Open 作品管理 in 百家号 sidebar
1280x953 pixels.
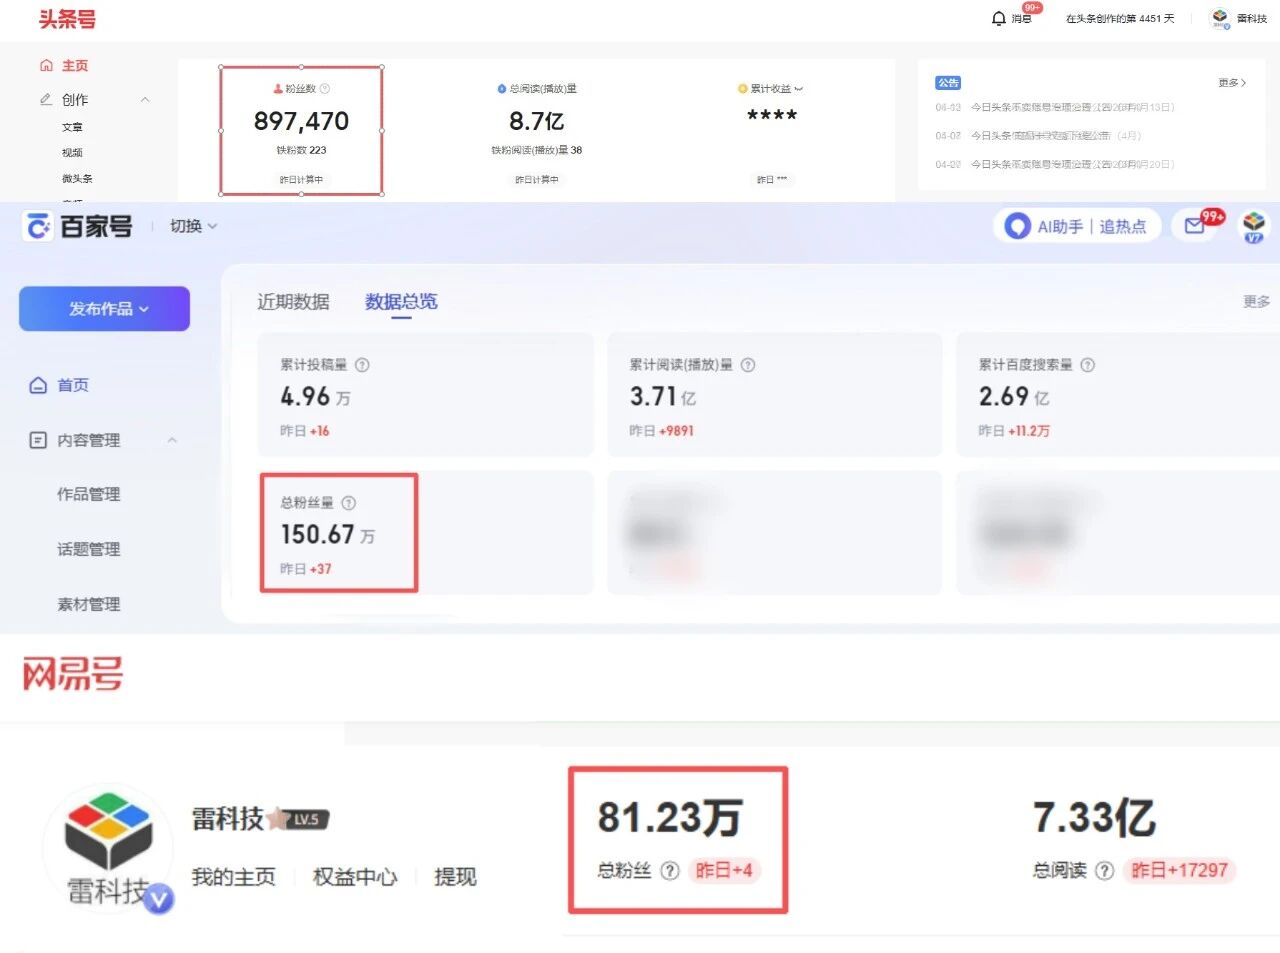[89, 494]
